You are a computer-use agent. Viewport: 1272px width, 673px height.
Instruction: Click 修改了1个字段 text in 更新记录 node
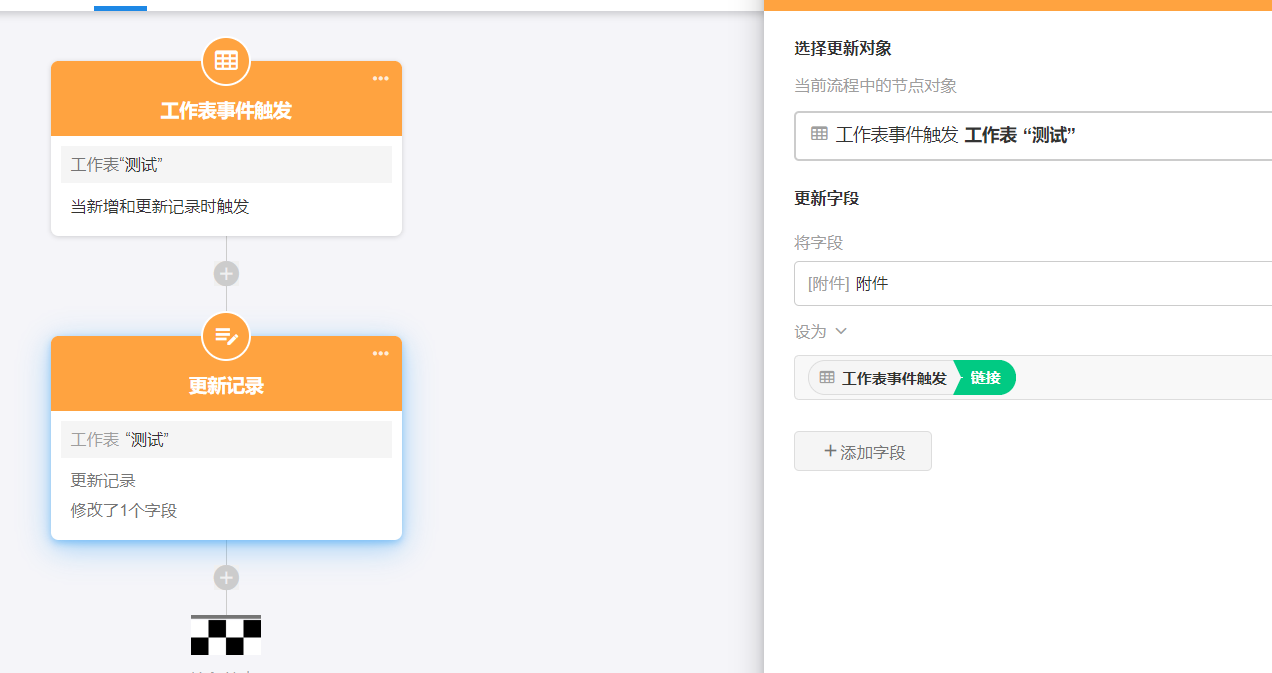coord(124,510)
